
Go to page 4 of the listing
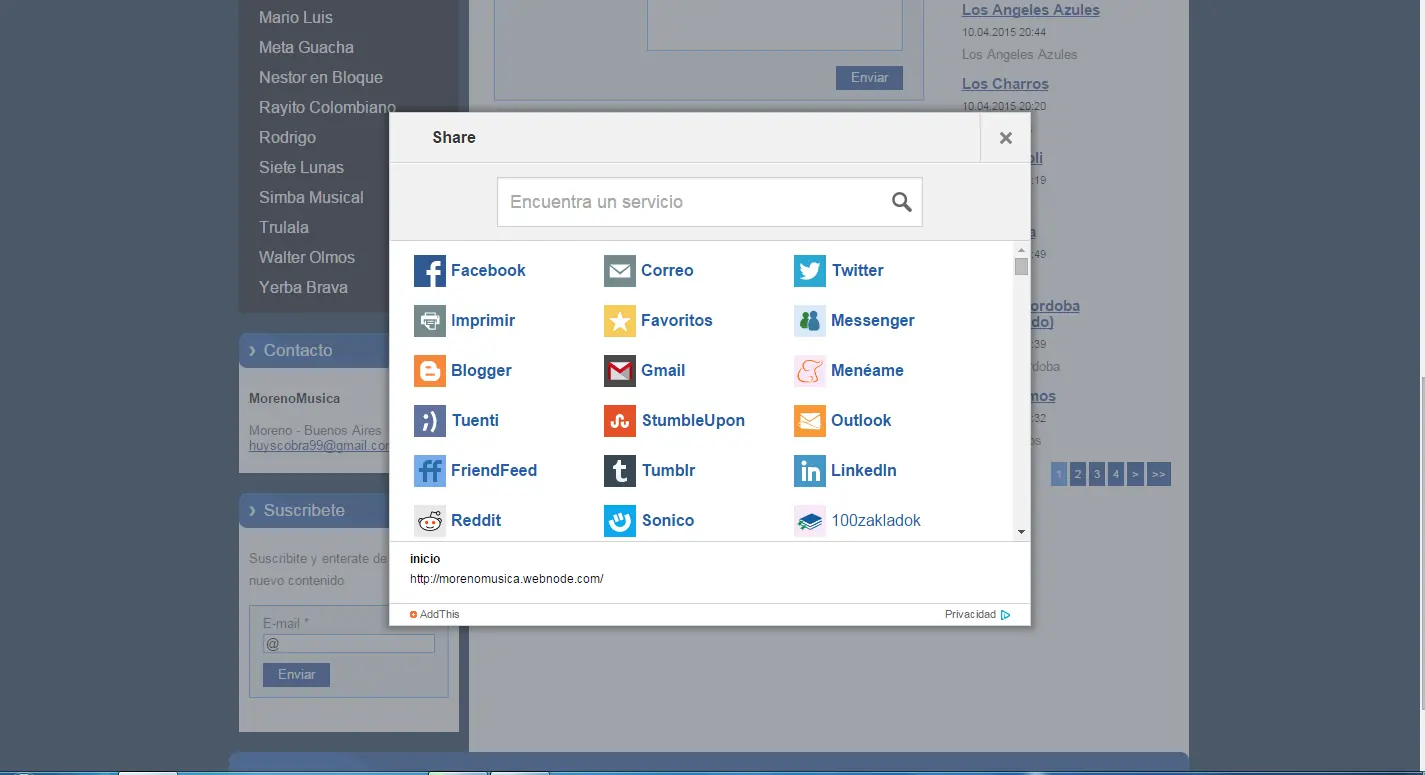(x=1116, y=475)
